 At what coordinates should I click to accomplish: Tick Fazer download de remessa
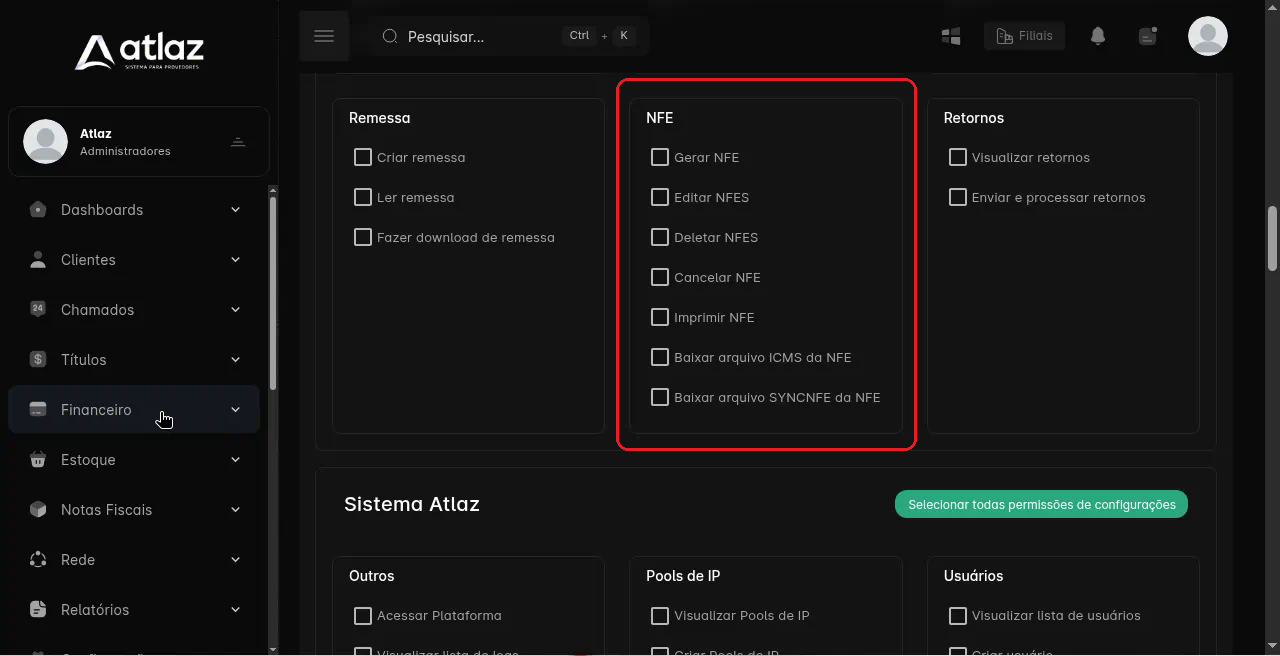[x=363, y=237]
